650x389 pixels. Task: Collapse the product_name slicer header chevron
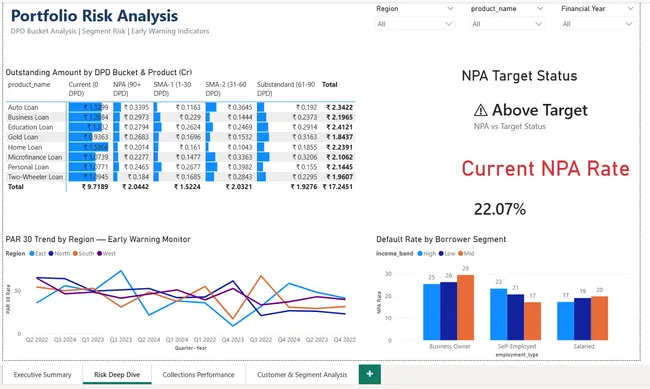click(540, 9)
